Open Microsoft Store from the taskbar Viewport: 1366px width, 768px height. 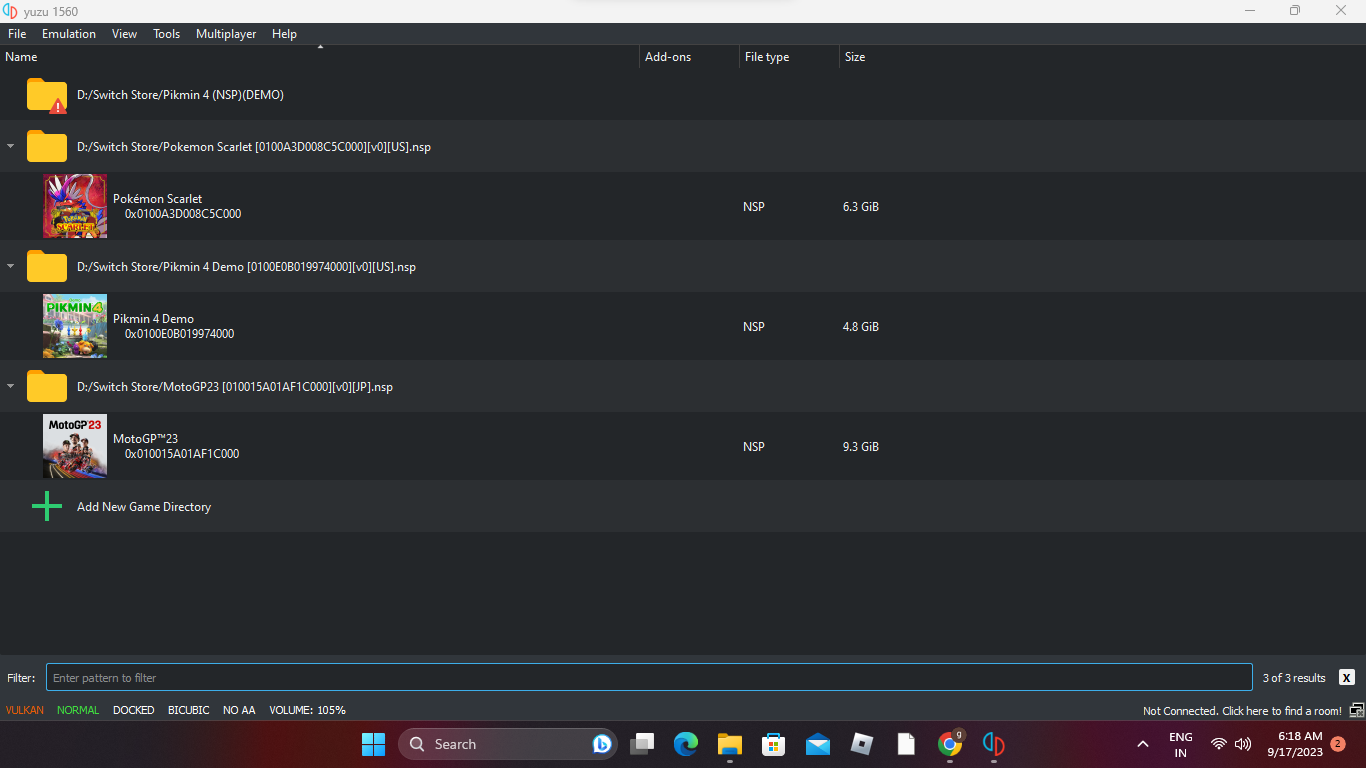point(774,744)
